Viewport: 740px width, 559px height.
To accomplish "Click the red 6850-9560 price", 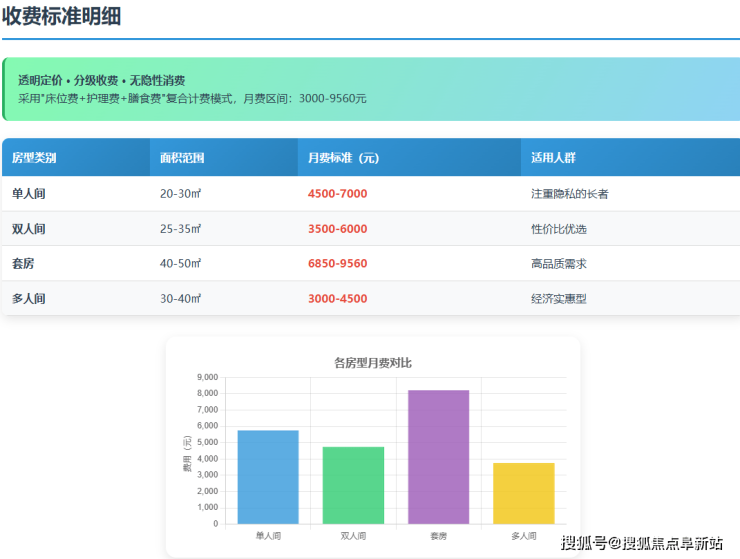I will (337, 264).
